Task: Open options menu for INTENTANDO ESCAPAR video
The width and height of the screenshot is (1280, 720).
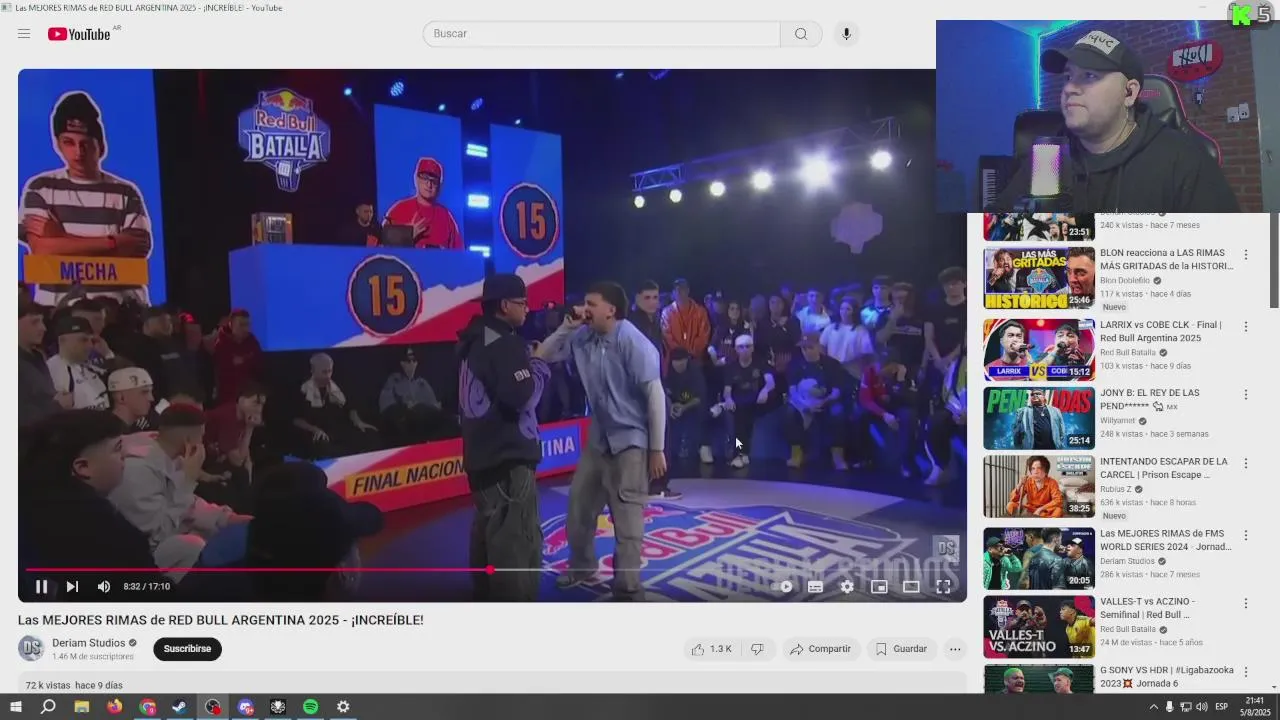Action: [x=1246, y=463]
